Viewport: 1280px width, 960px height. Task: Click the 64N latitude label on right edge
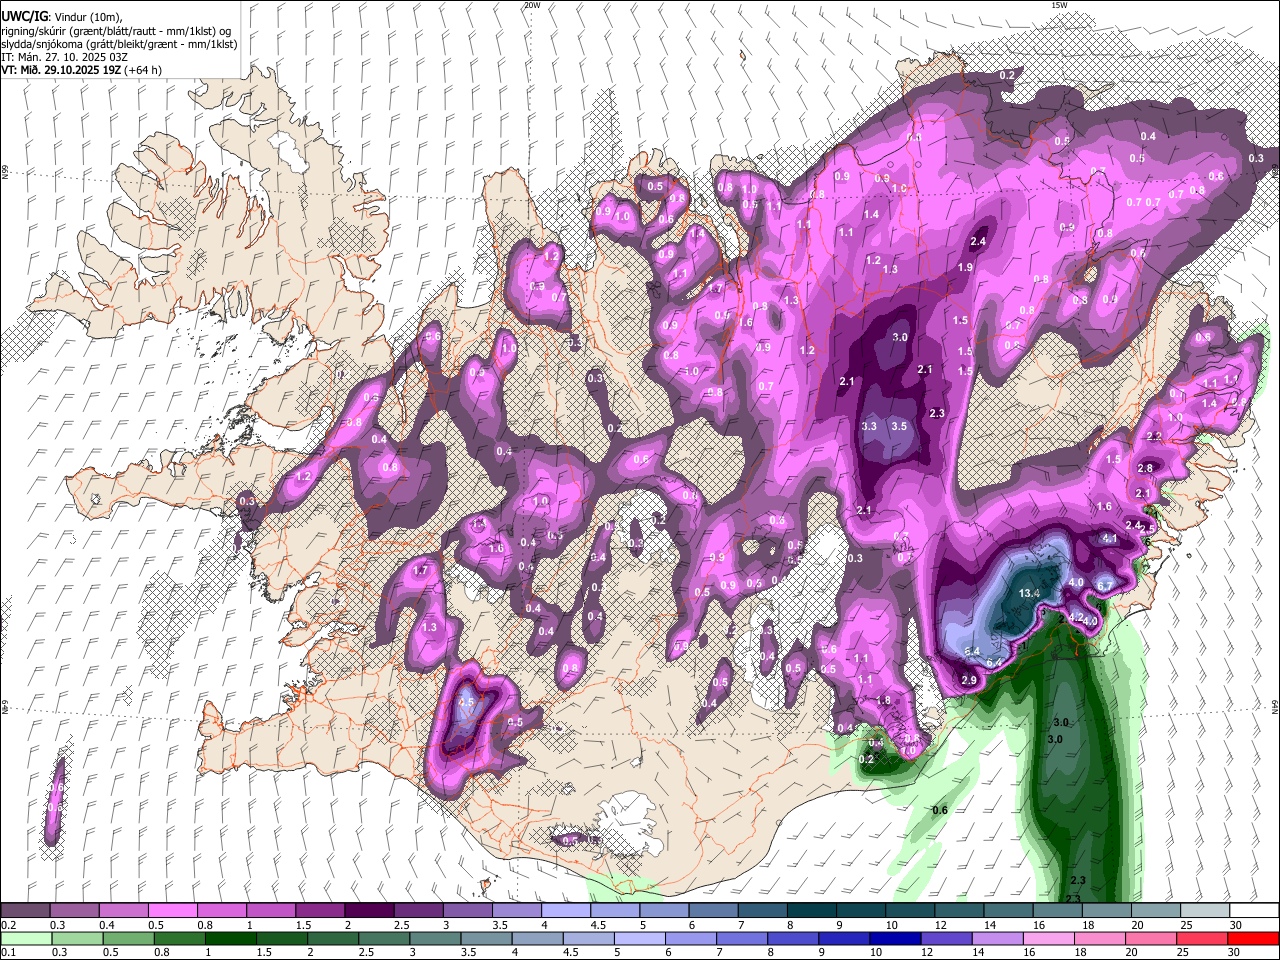pos(1275,705)
